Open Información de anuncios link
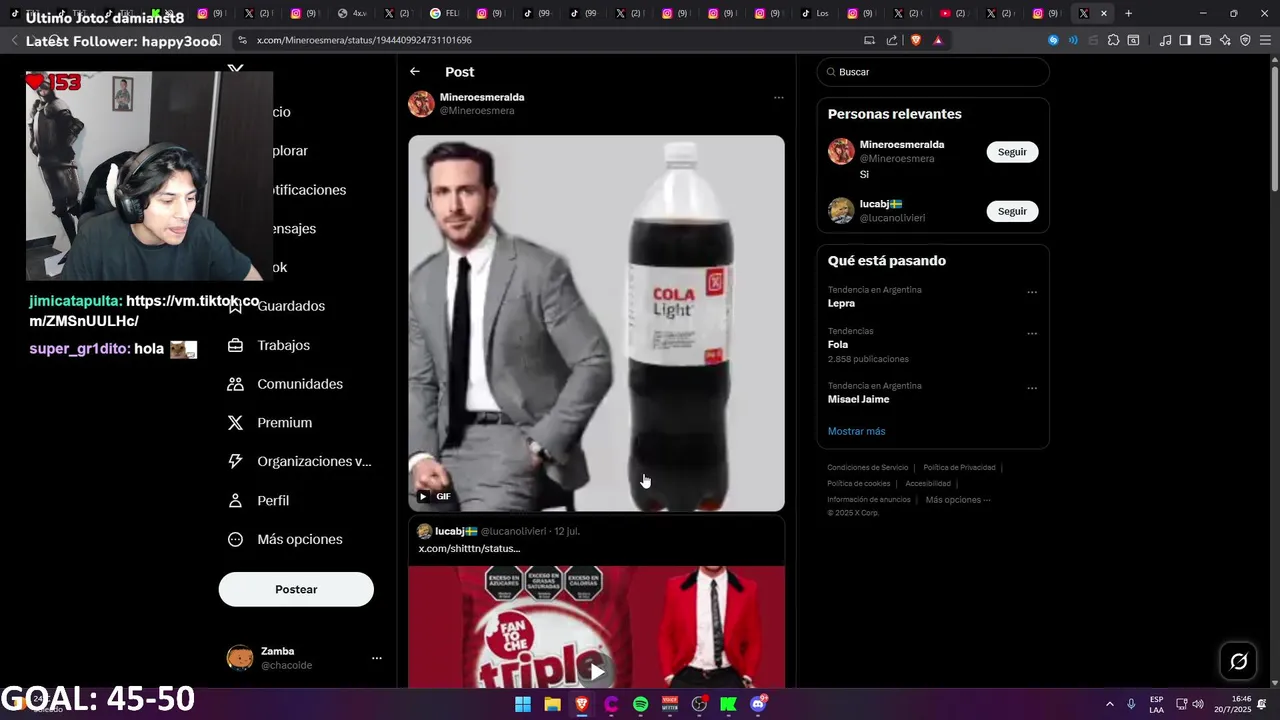This screenshot has height=720, width=1280. (868, 500)
